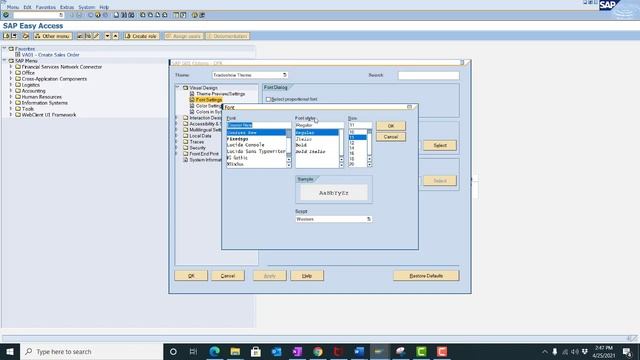Open the Windows Start menu
Screen dimensions: 640x360
point(10,351)
